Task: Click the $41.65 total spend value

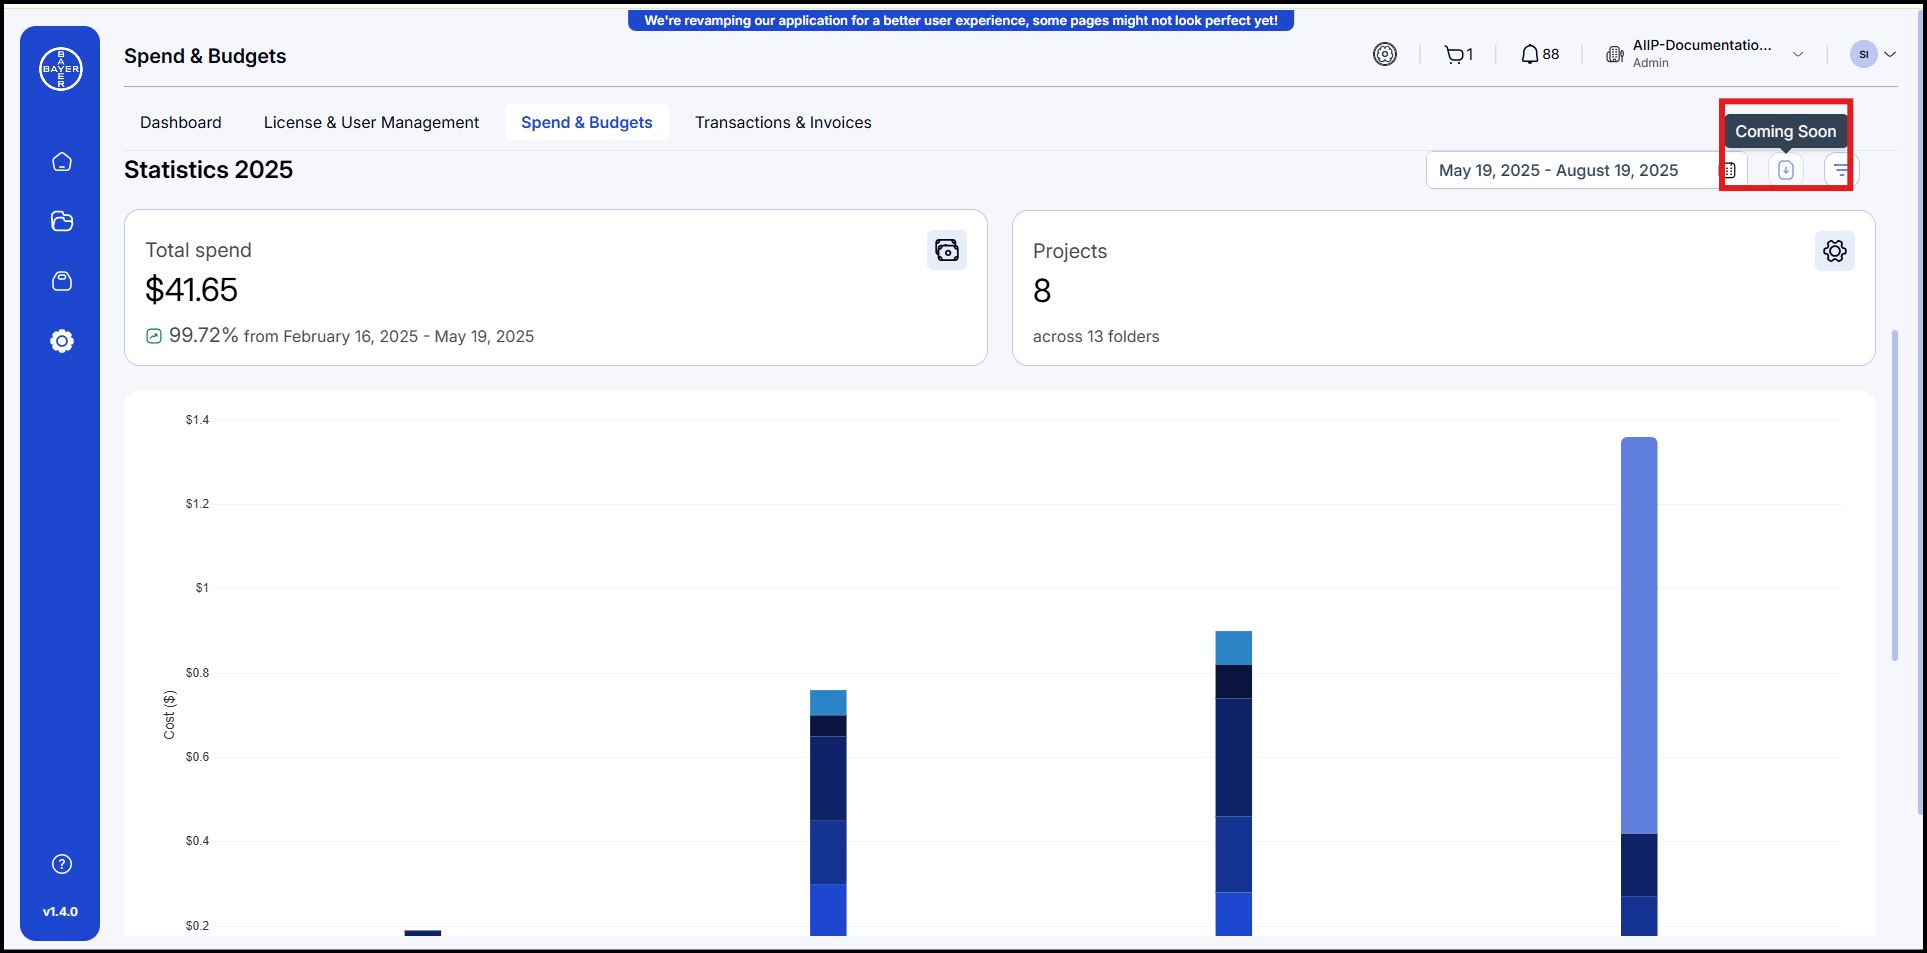Action: point(191,290)
